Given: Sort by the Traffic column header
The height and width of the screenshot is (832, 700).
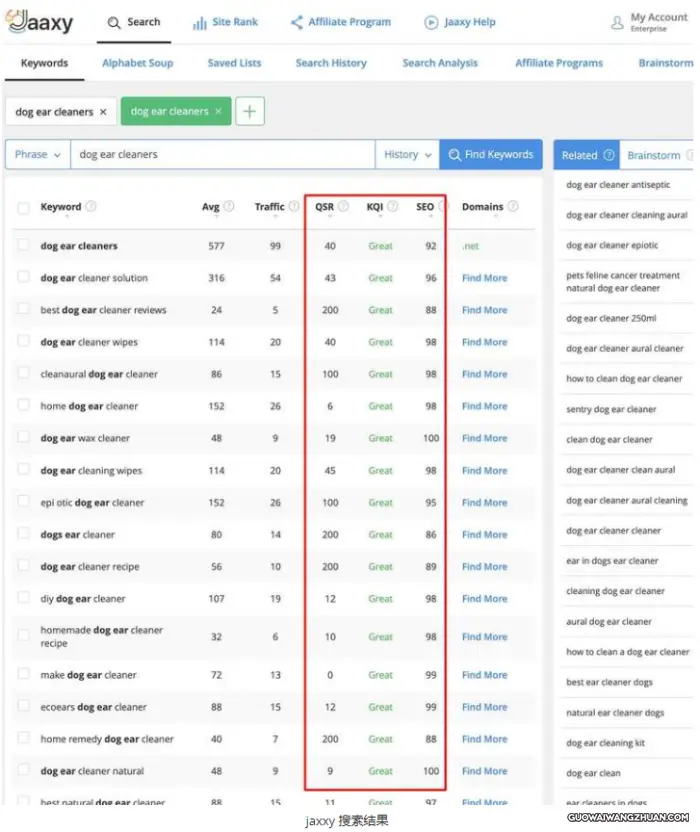Looking at the screenshot, I should 269,207.
